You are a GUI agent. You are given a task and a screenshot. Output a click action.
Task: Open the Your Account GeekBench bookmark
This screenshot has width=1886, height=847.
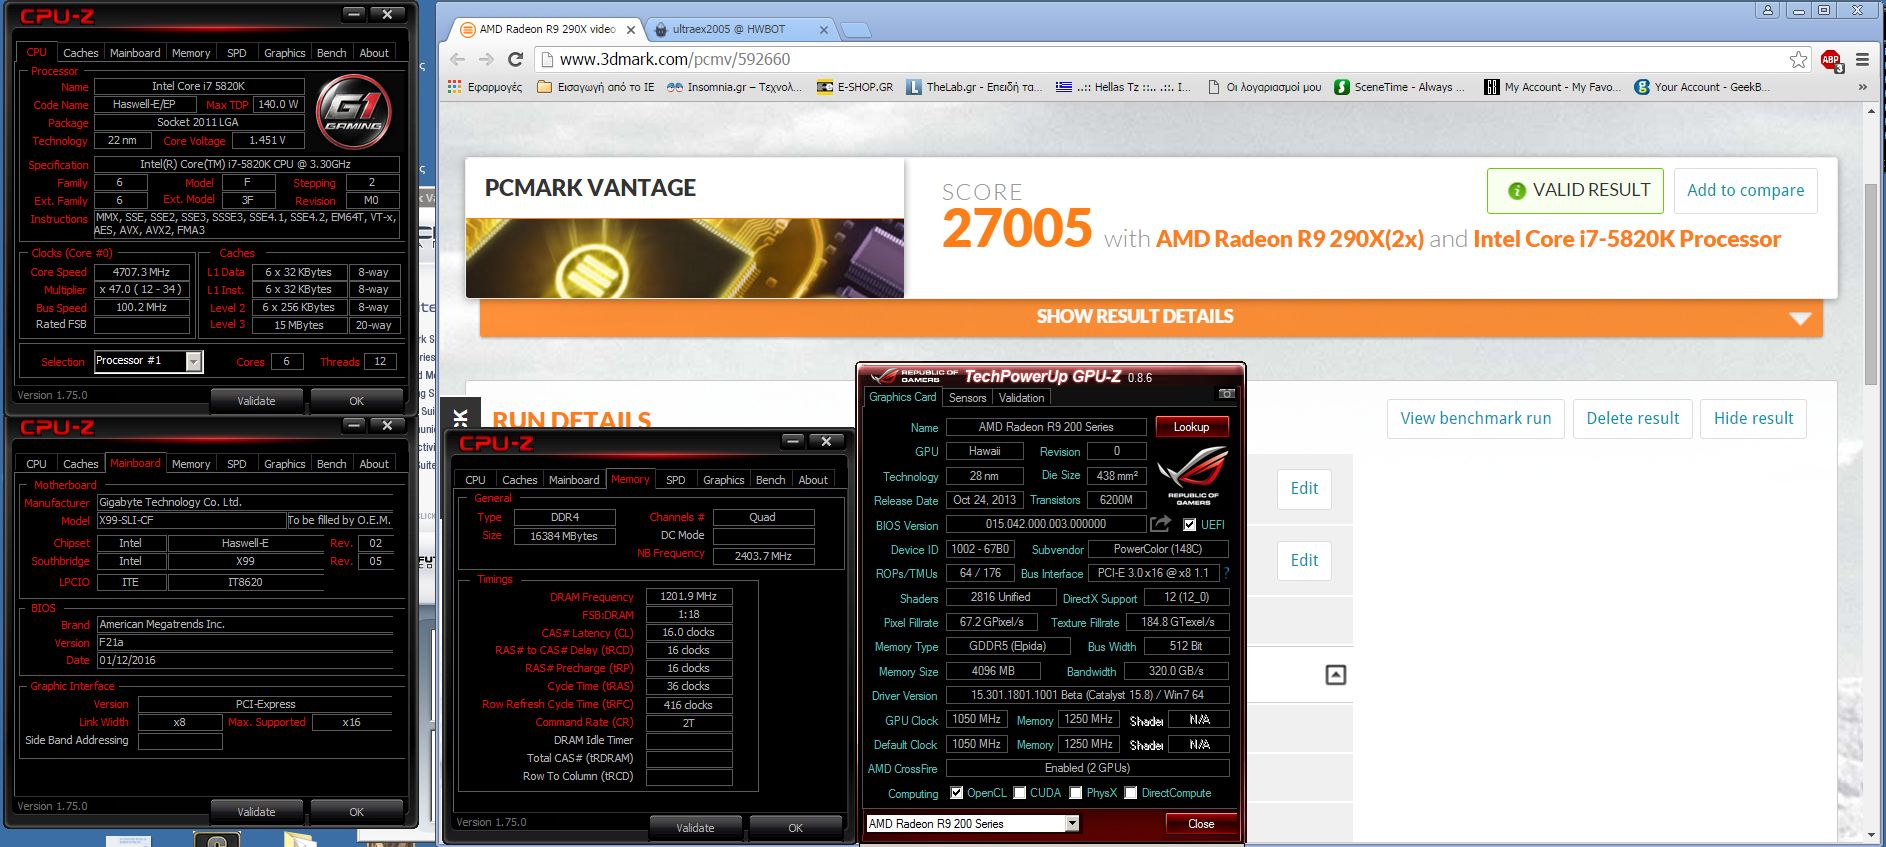[x=1702, y=87]
